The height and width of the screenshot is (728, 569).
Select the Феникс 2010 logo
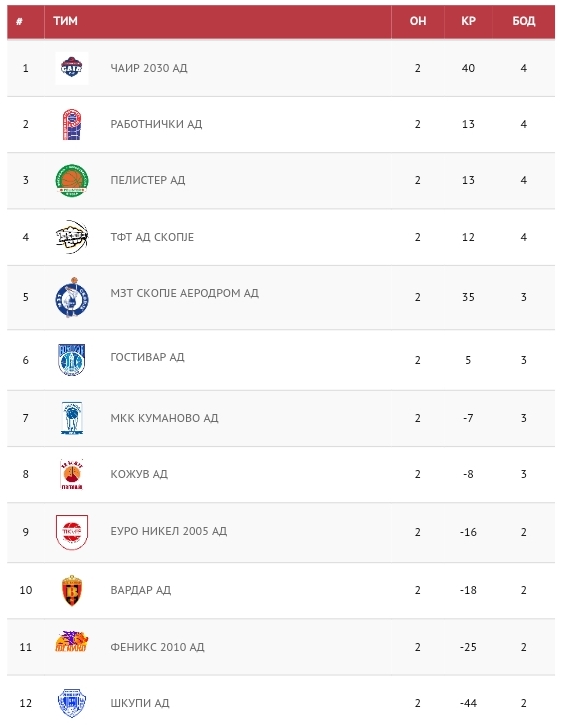click(71, 642)
